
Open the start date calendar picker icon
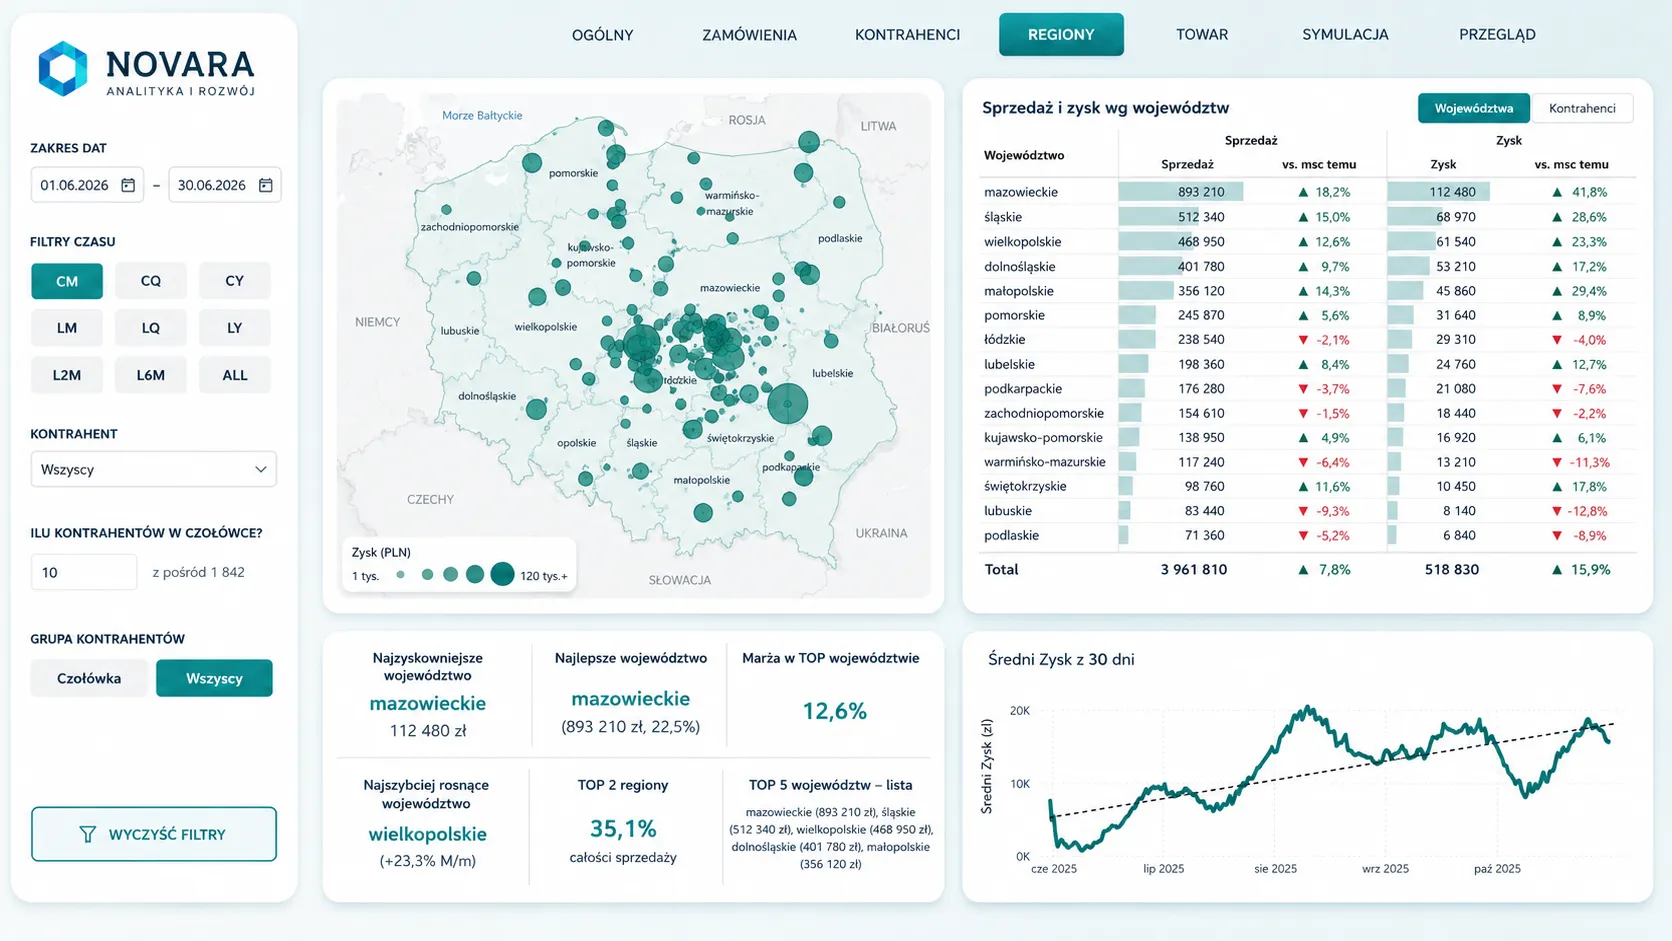click(128, 185)
